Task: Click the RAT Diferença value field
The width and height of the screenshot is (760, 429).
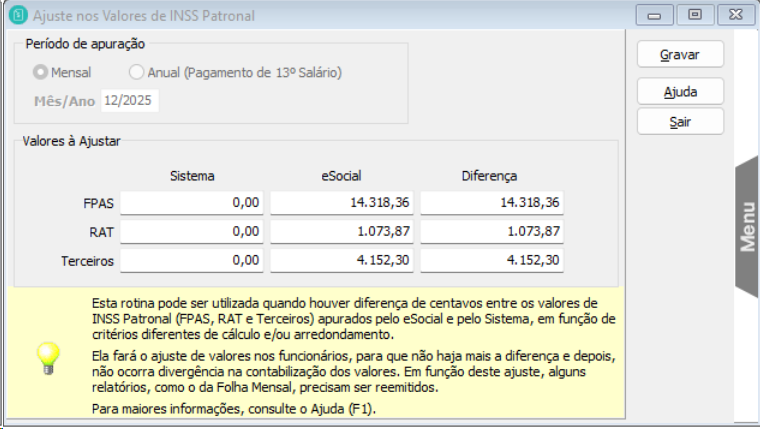Action: 491,232
